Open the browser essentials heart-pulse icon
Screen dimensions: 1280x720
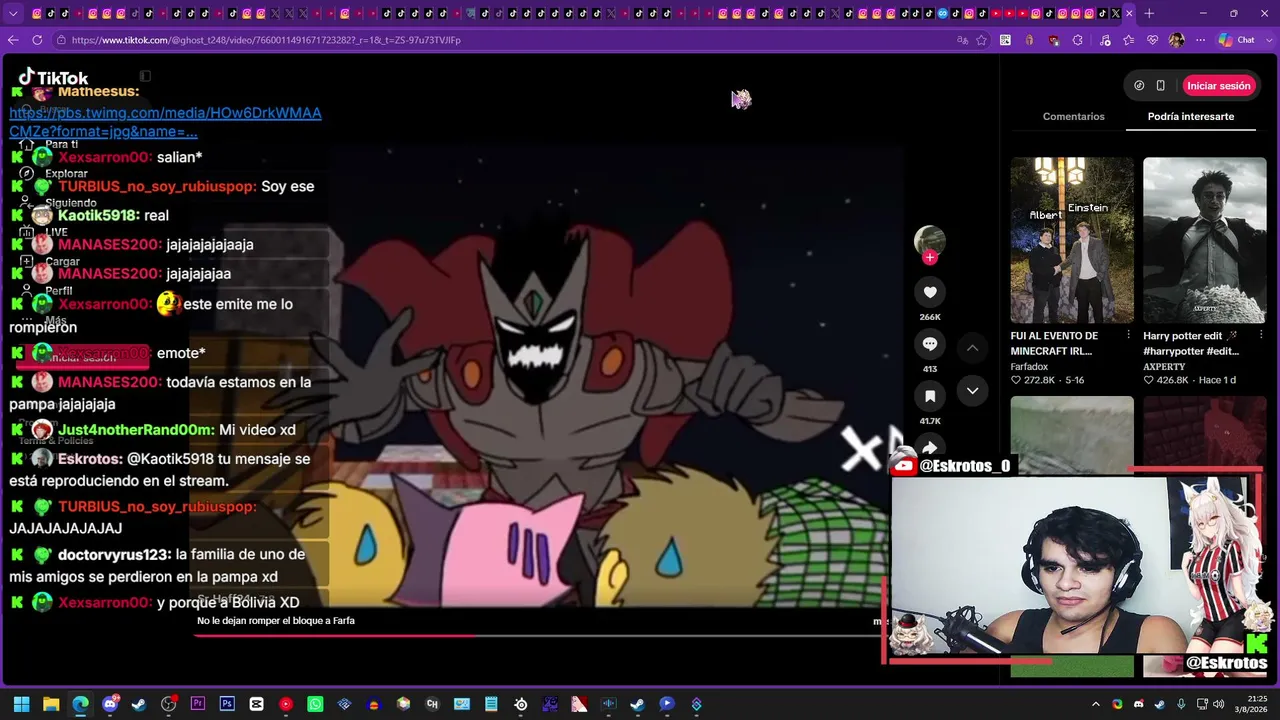1152,40
